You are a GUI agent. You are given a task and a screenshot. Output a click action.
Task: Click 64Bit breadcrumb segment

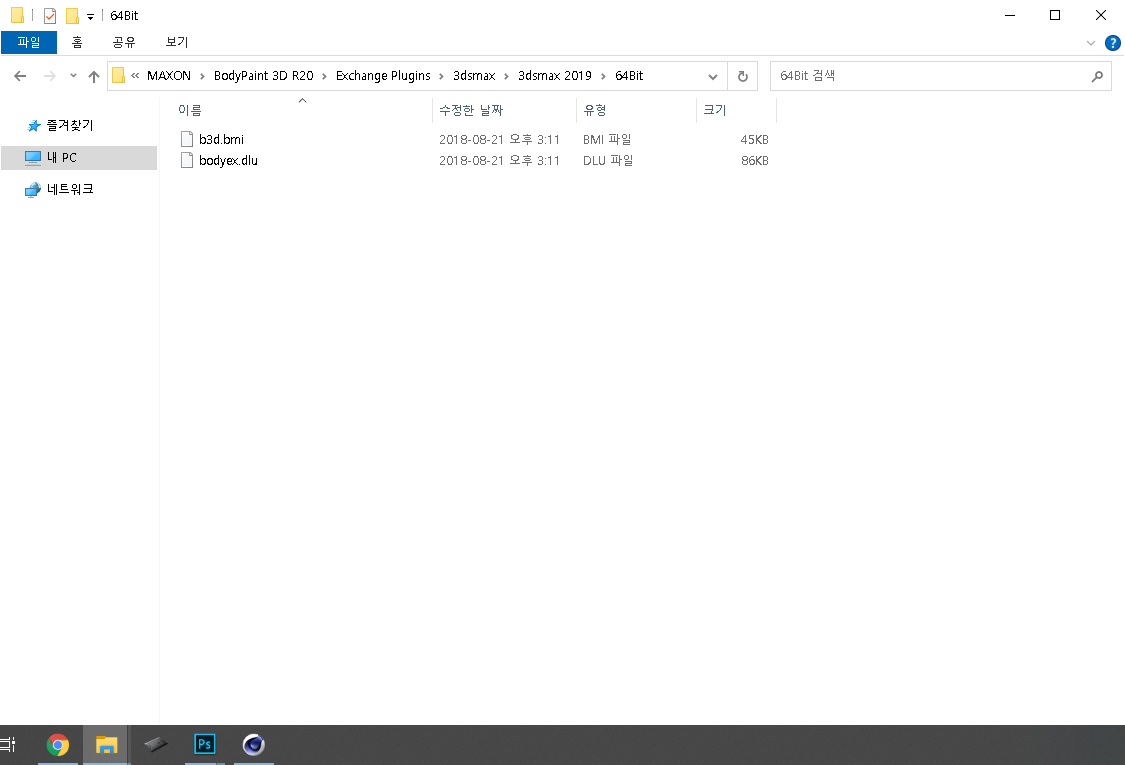[629, 76]
